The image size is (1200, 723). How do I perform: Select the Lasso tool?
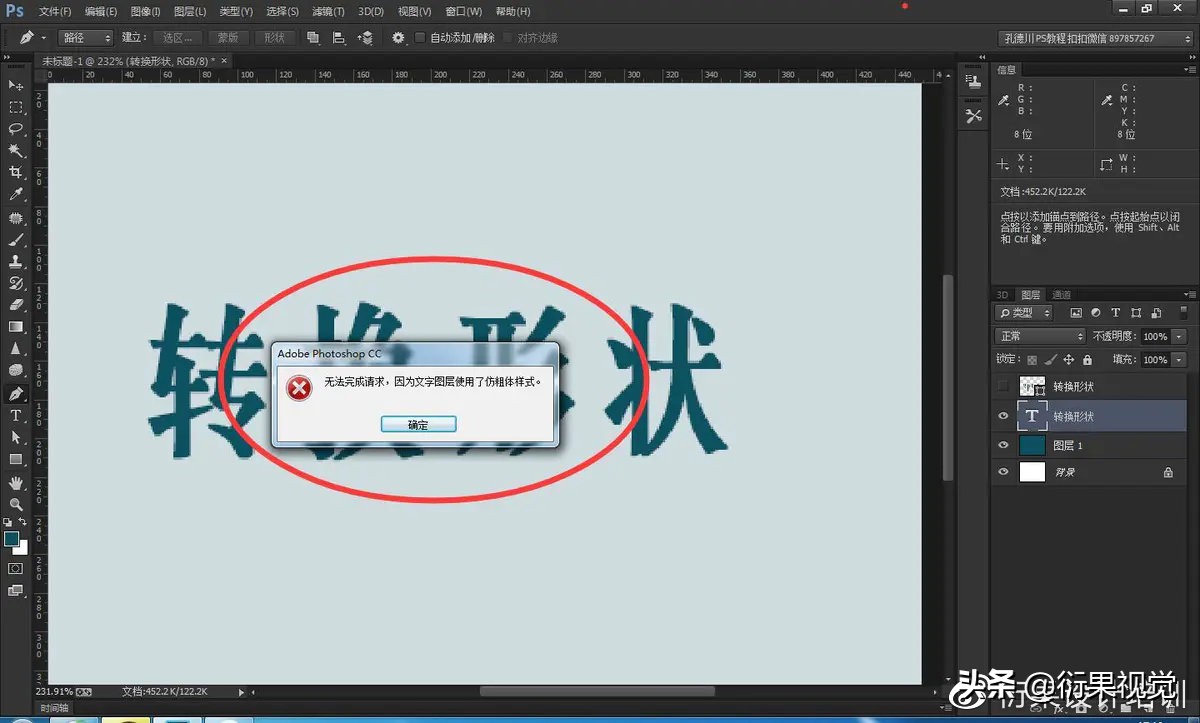[x=15, y=129]
